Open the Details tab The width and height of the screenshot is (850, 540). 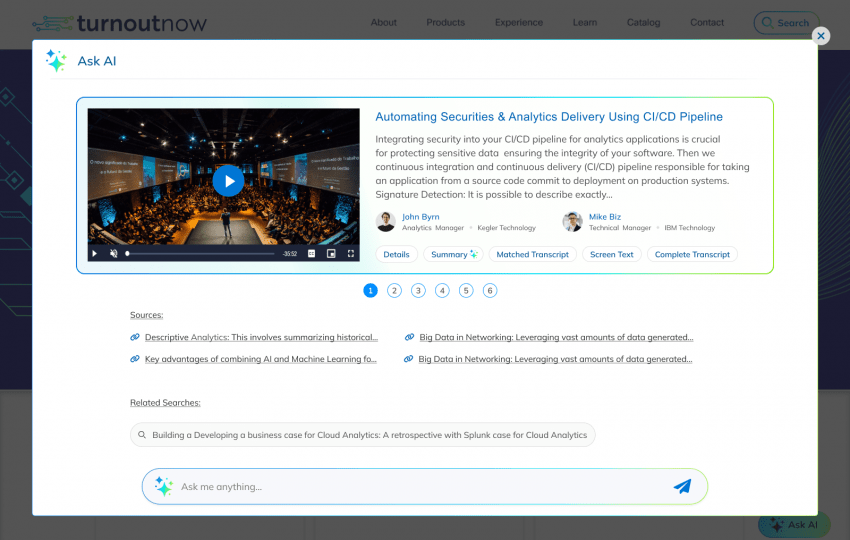[x=397, y=255]
